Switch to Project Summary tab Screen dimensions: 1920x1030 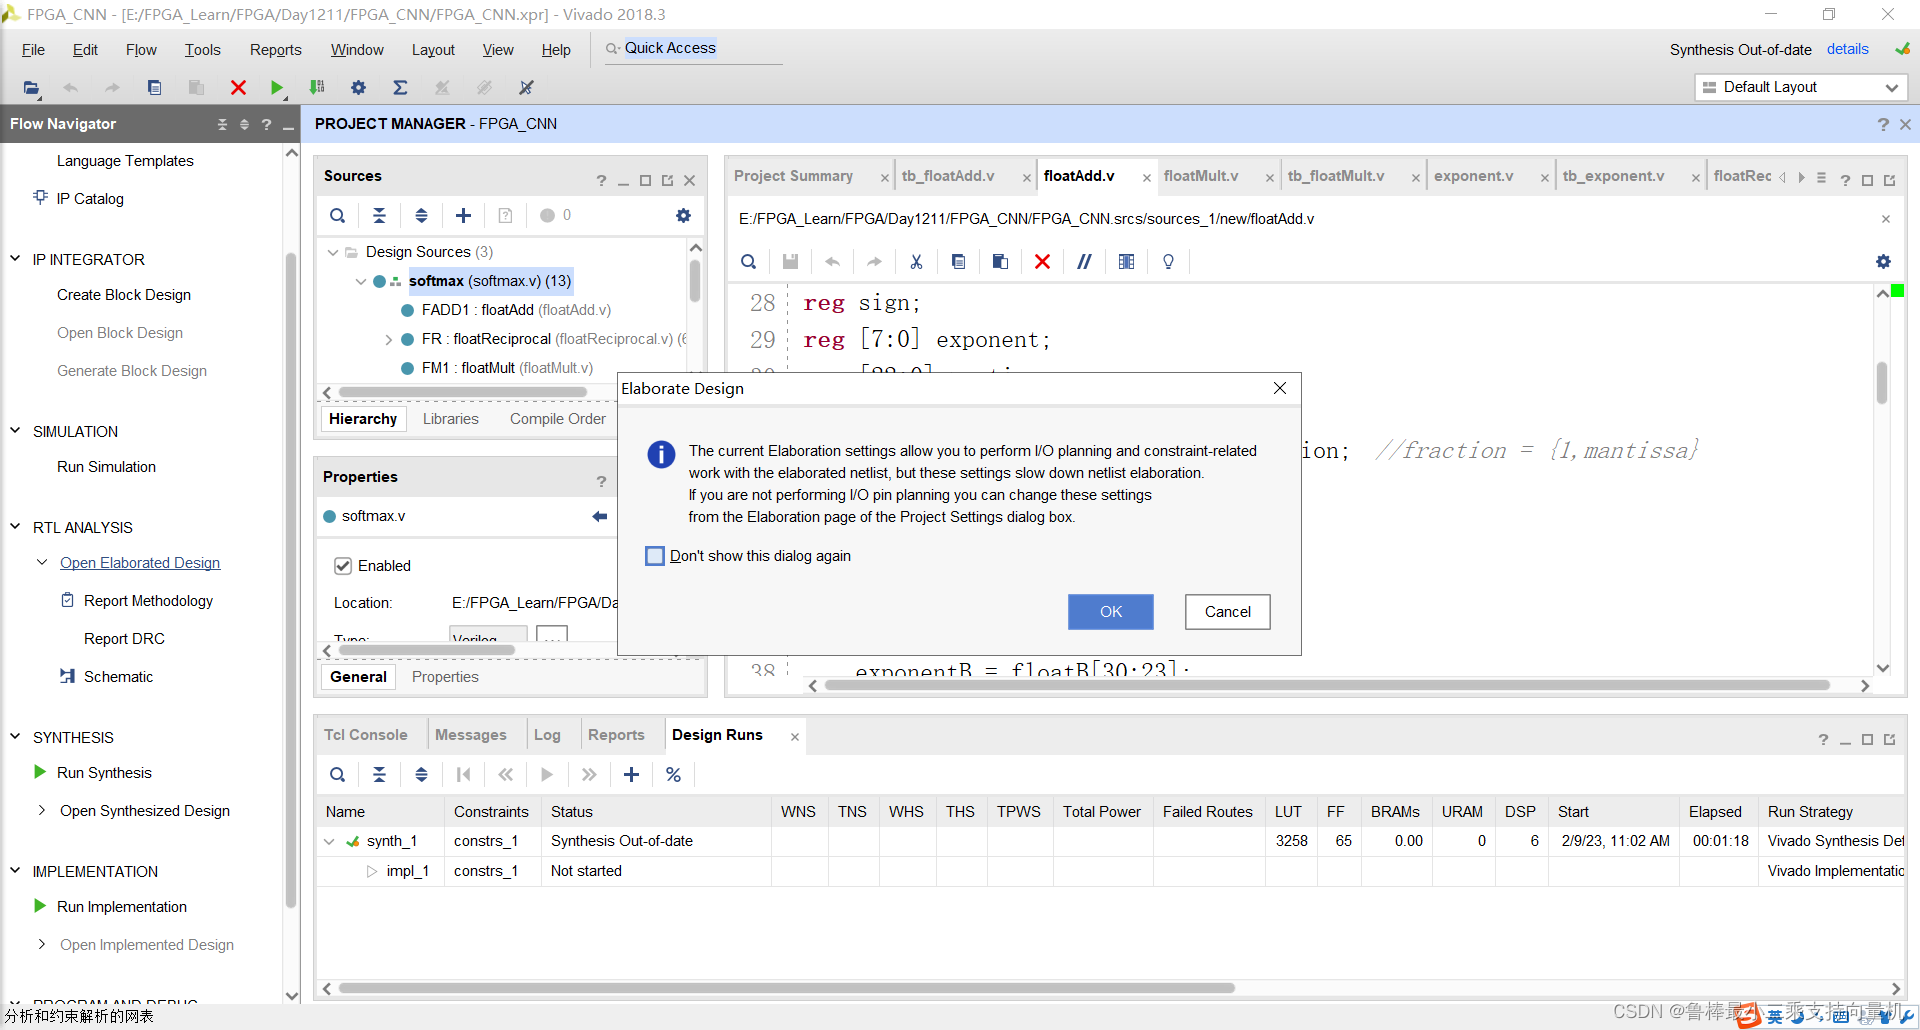793,176
